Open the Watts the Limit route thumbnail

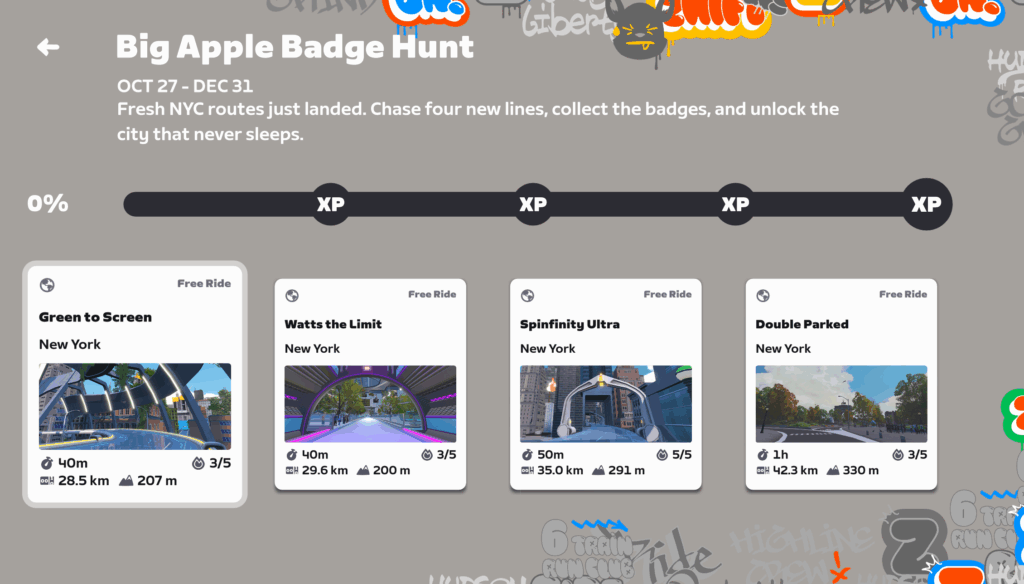pos(370,404)
